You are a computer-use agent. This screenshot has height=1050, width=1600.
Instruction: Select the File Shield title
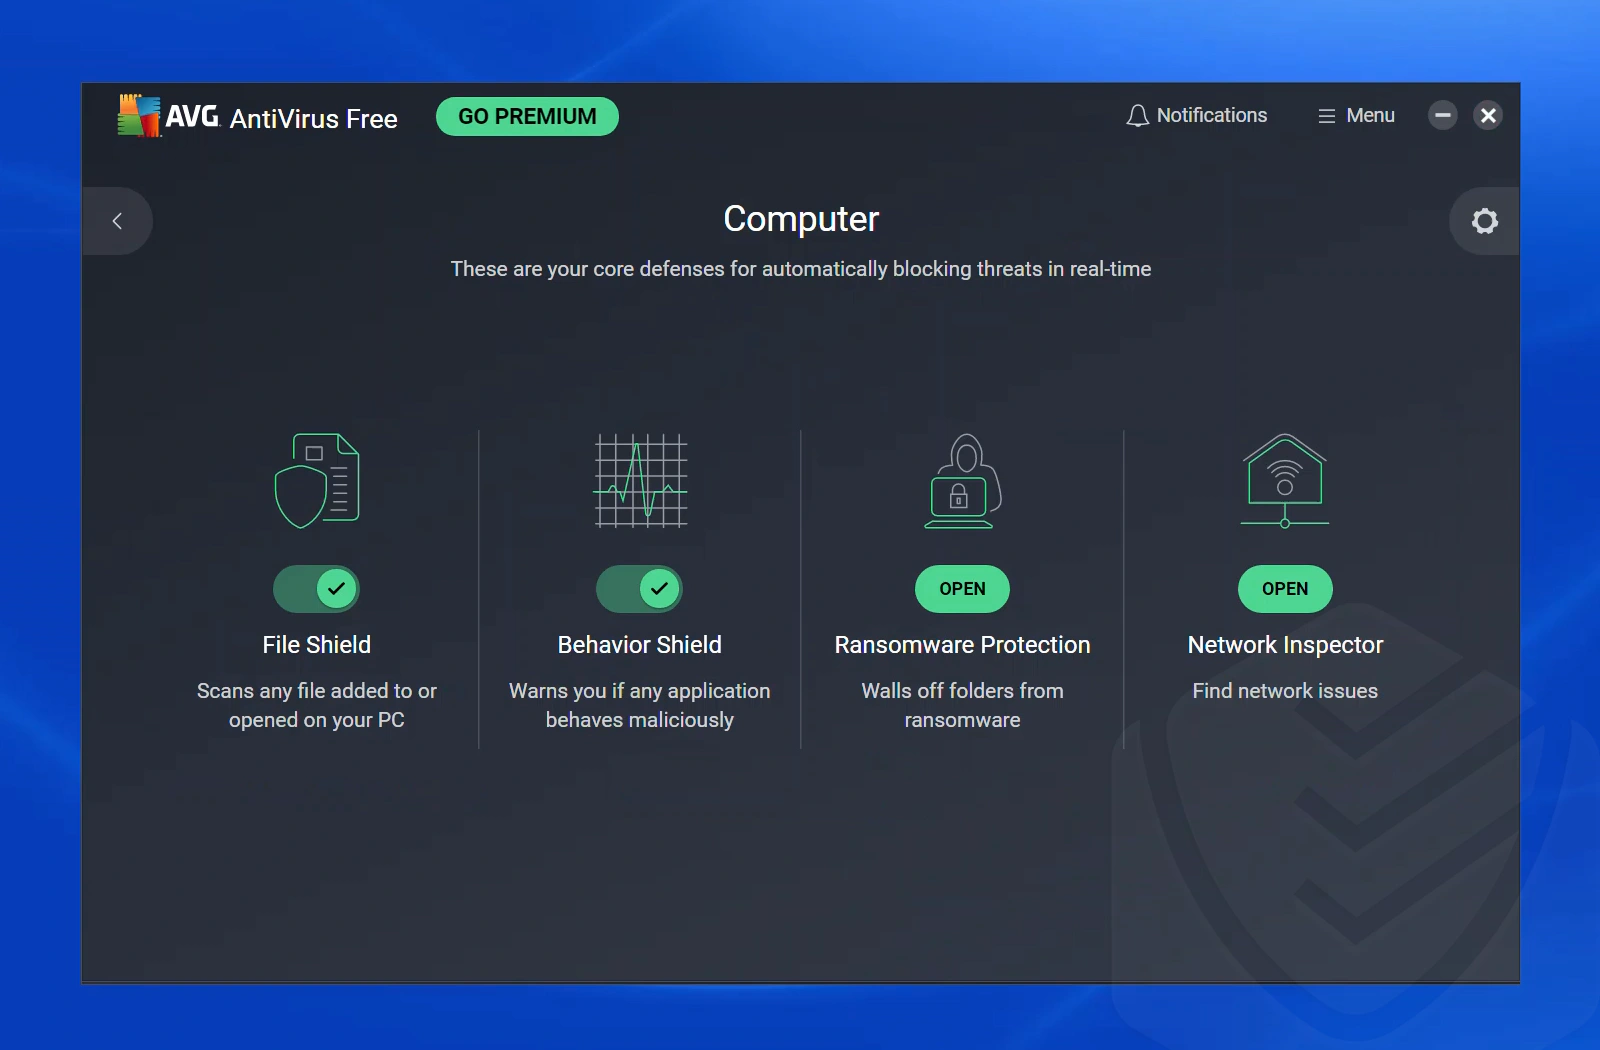pyautogui.click(x=317, y=645)
